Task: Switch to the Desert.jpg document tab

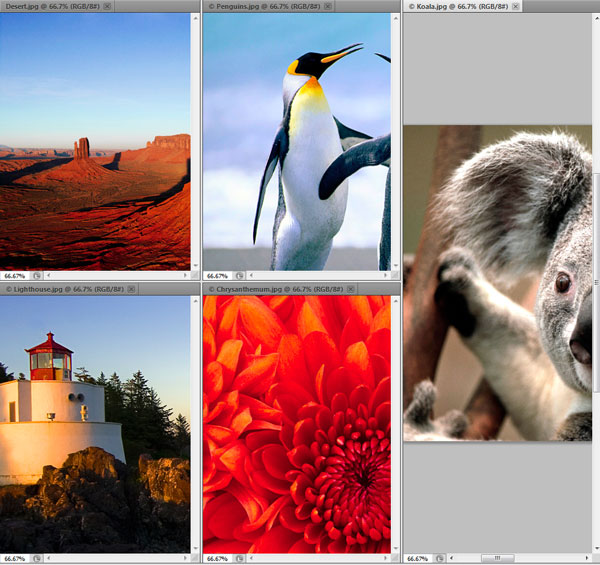Action: pos(50,6)
